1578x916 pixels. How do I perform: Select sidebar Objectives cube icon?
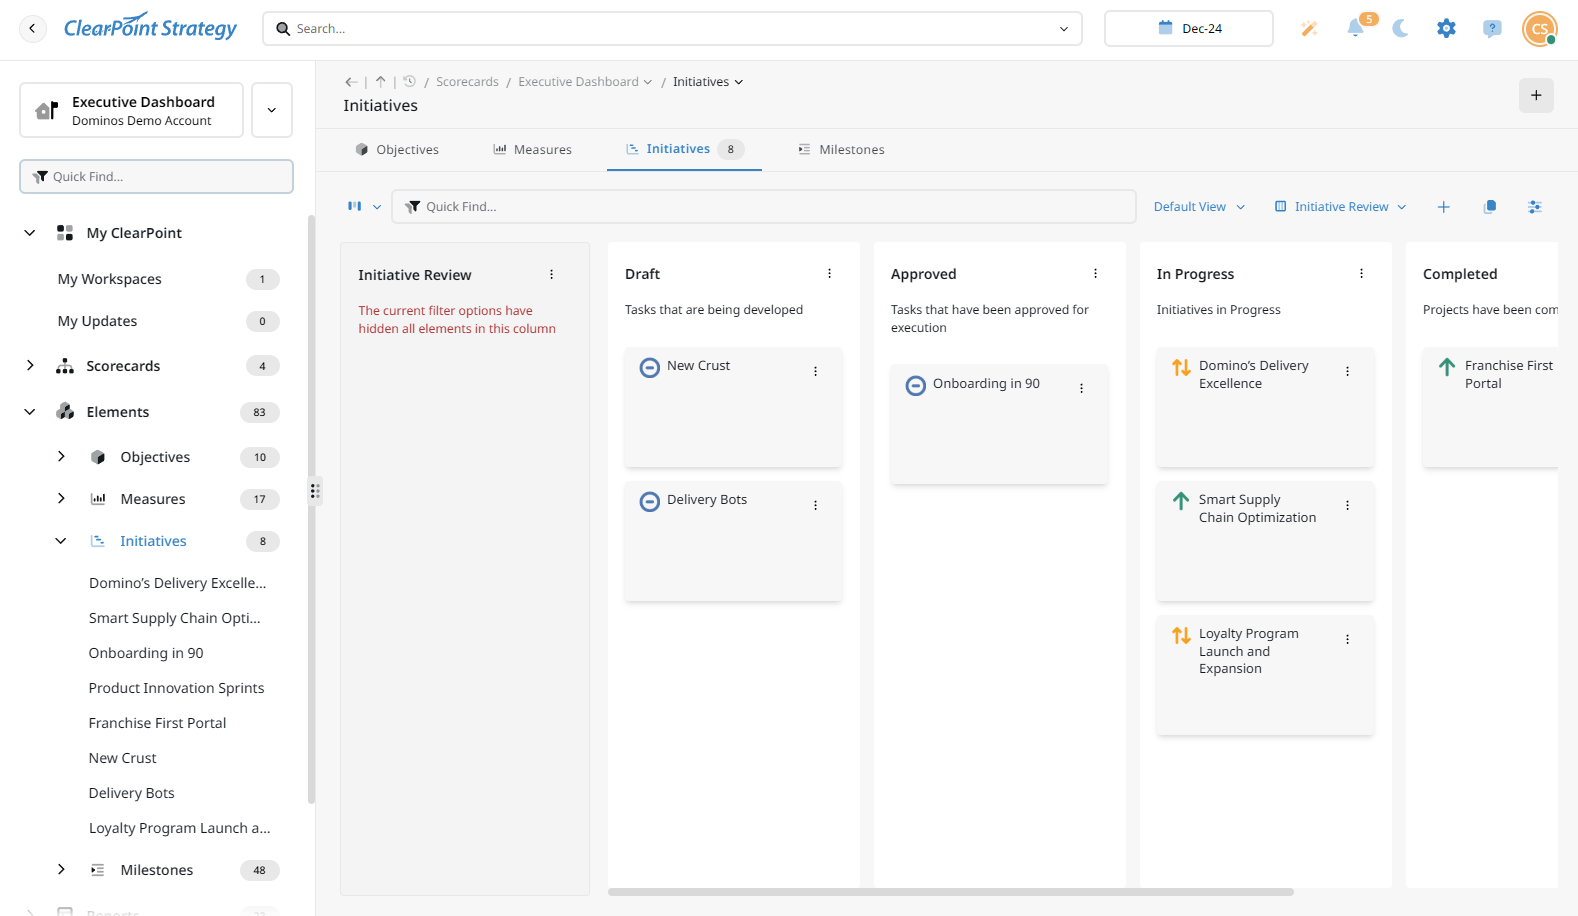point(98,457)
